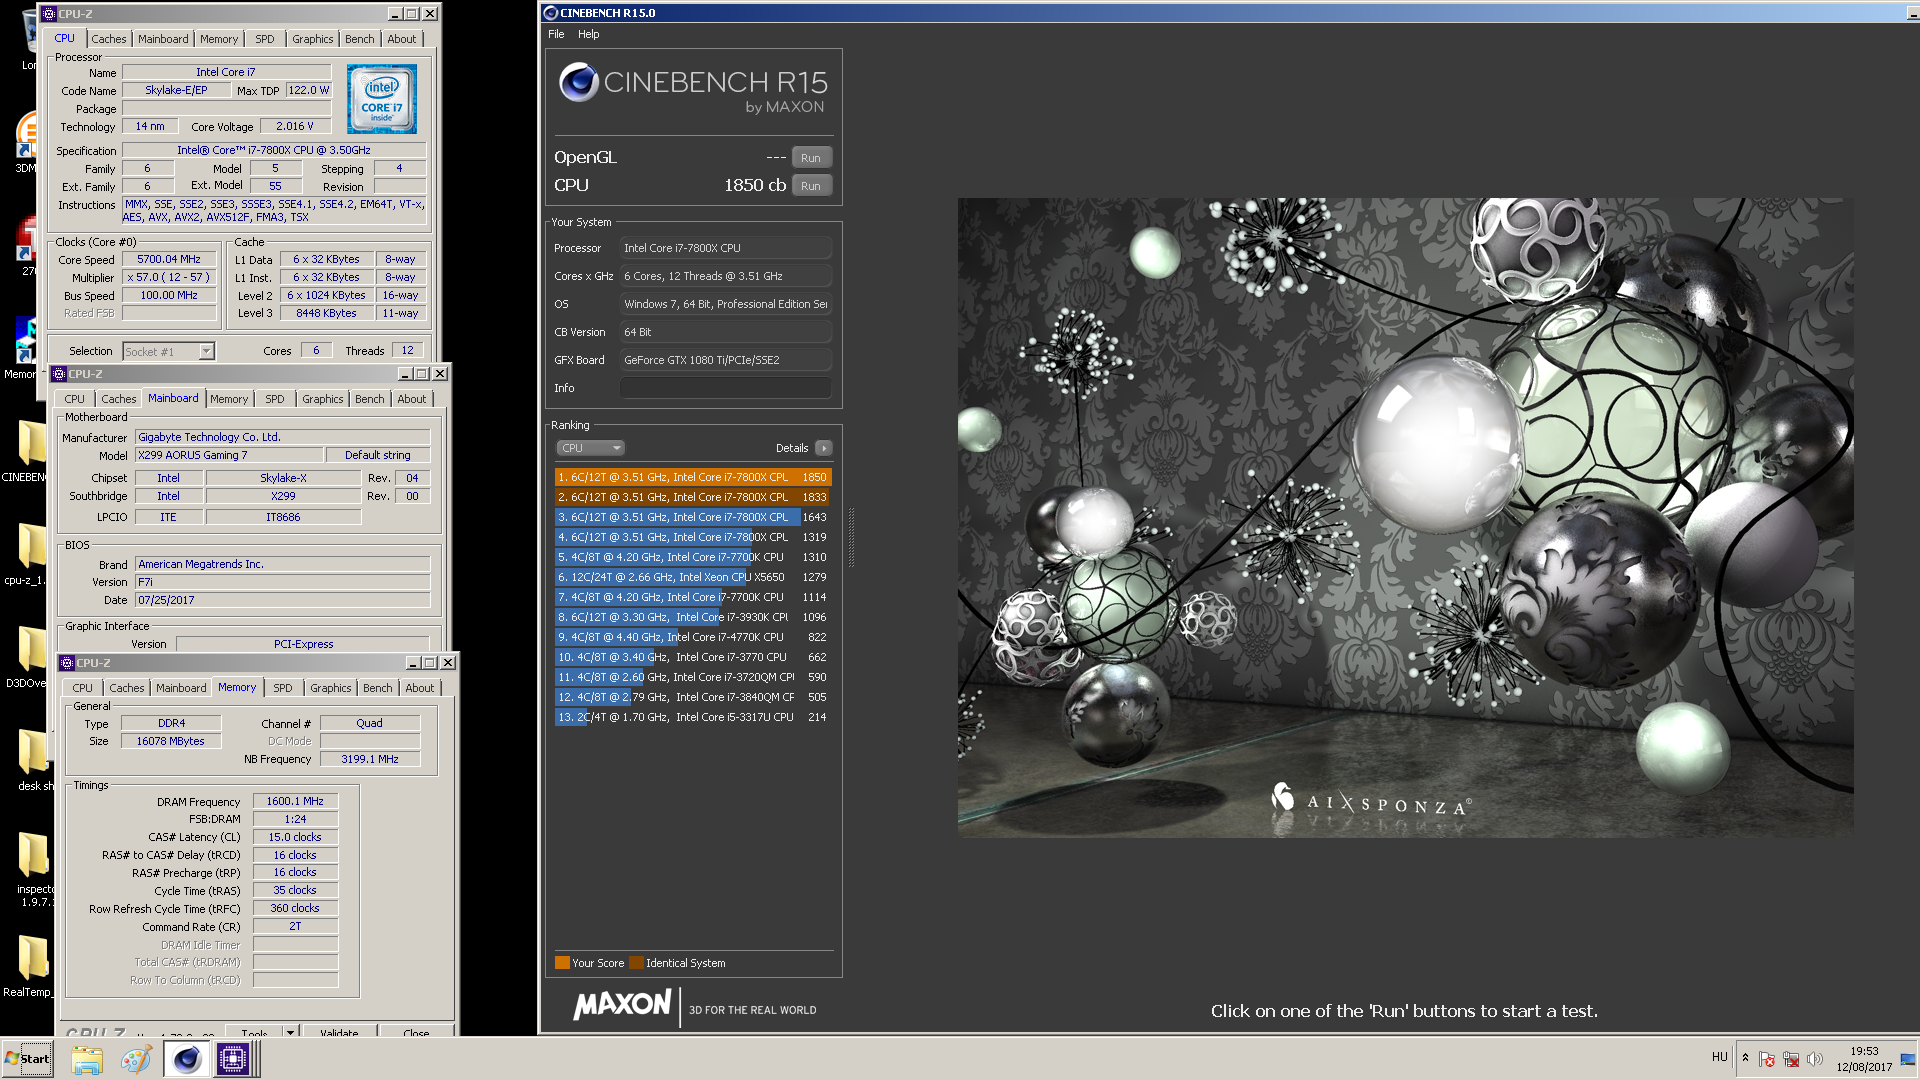The image size is (1920, 1080).
Task: Open Graphics tab in Mainboard CPU-Z window
Action: (323, 399)
